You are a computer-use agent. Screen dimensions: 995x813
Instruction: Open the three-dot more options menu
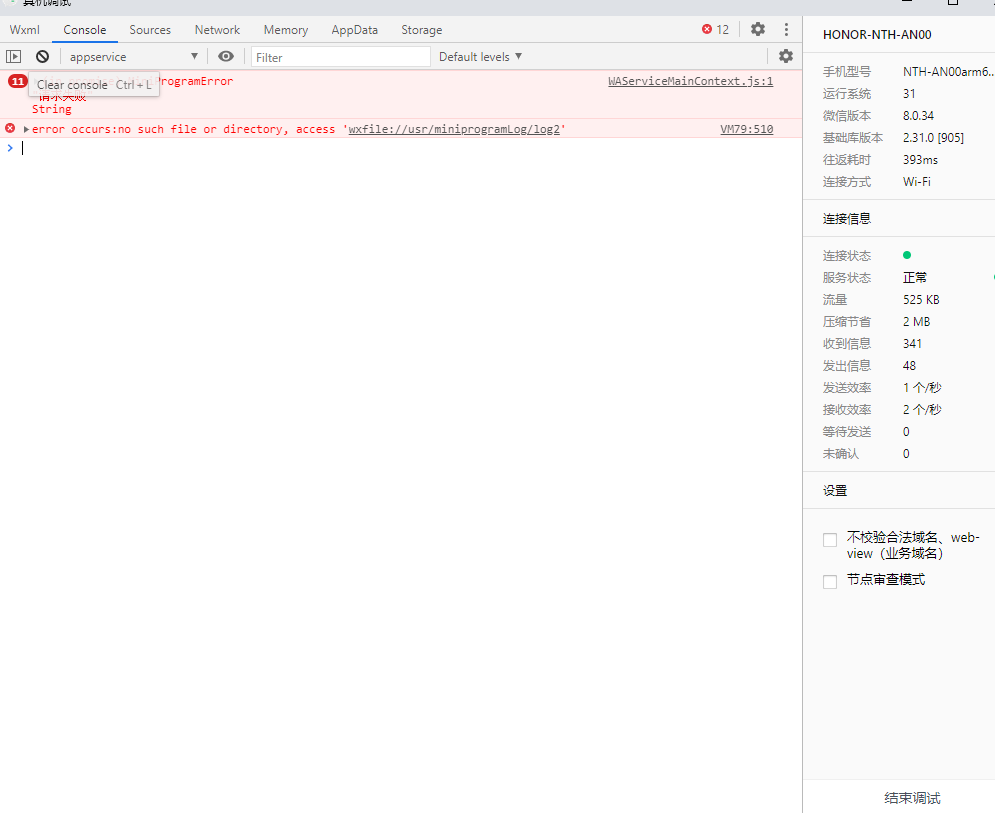click(x=786, y=30)
